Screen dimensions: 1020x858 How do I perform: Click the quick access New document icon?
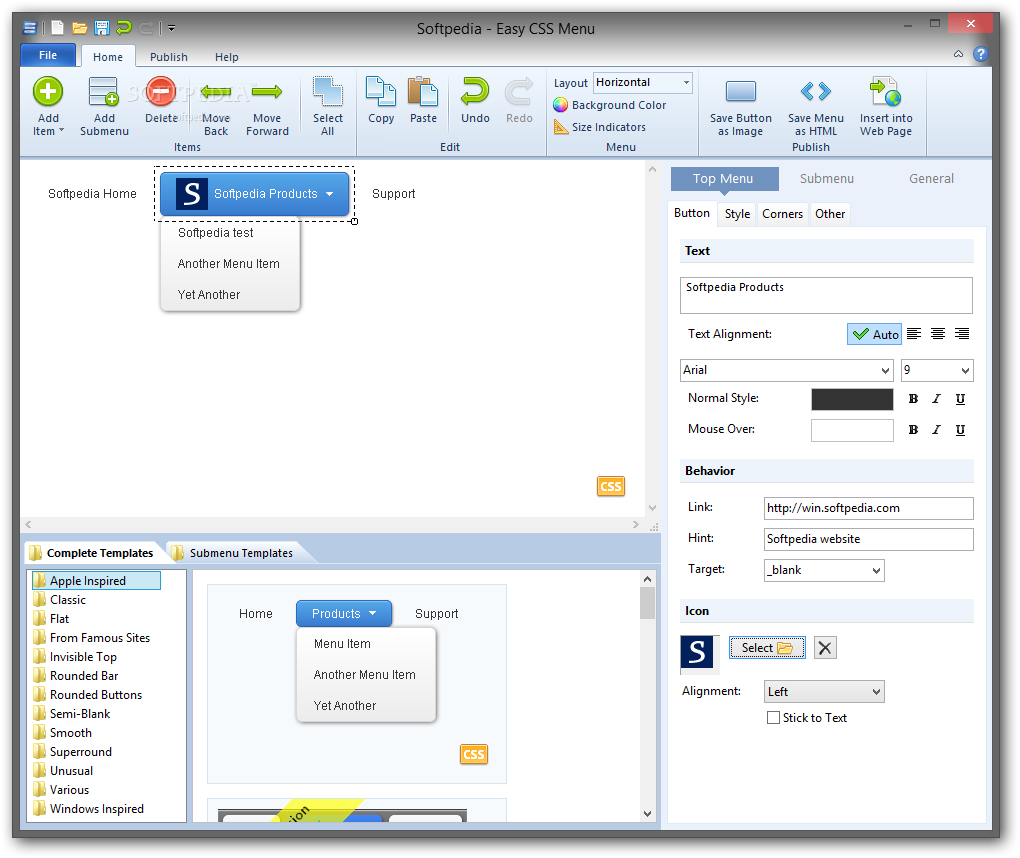point(58,27)
